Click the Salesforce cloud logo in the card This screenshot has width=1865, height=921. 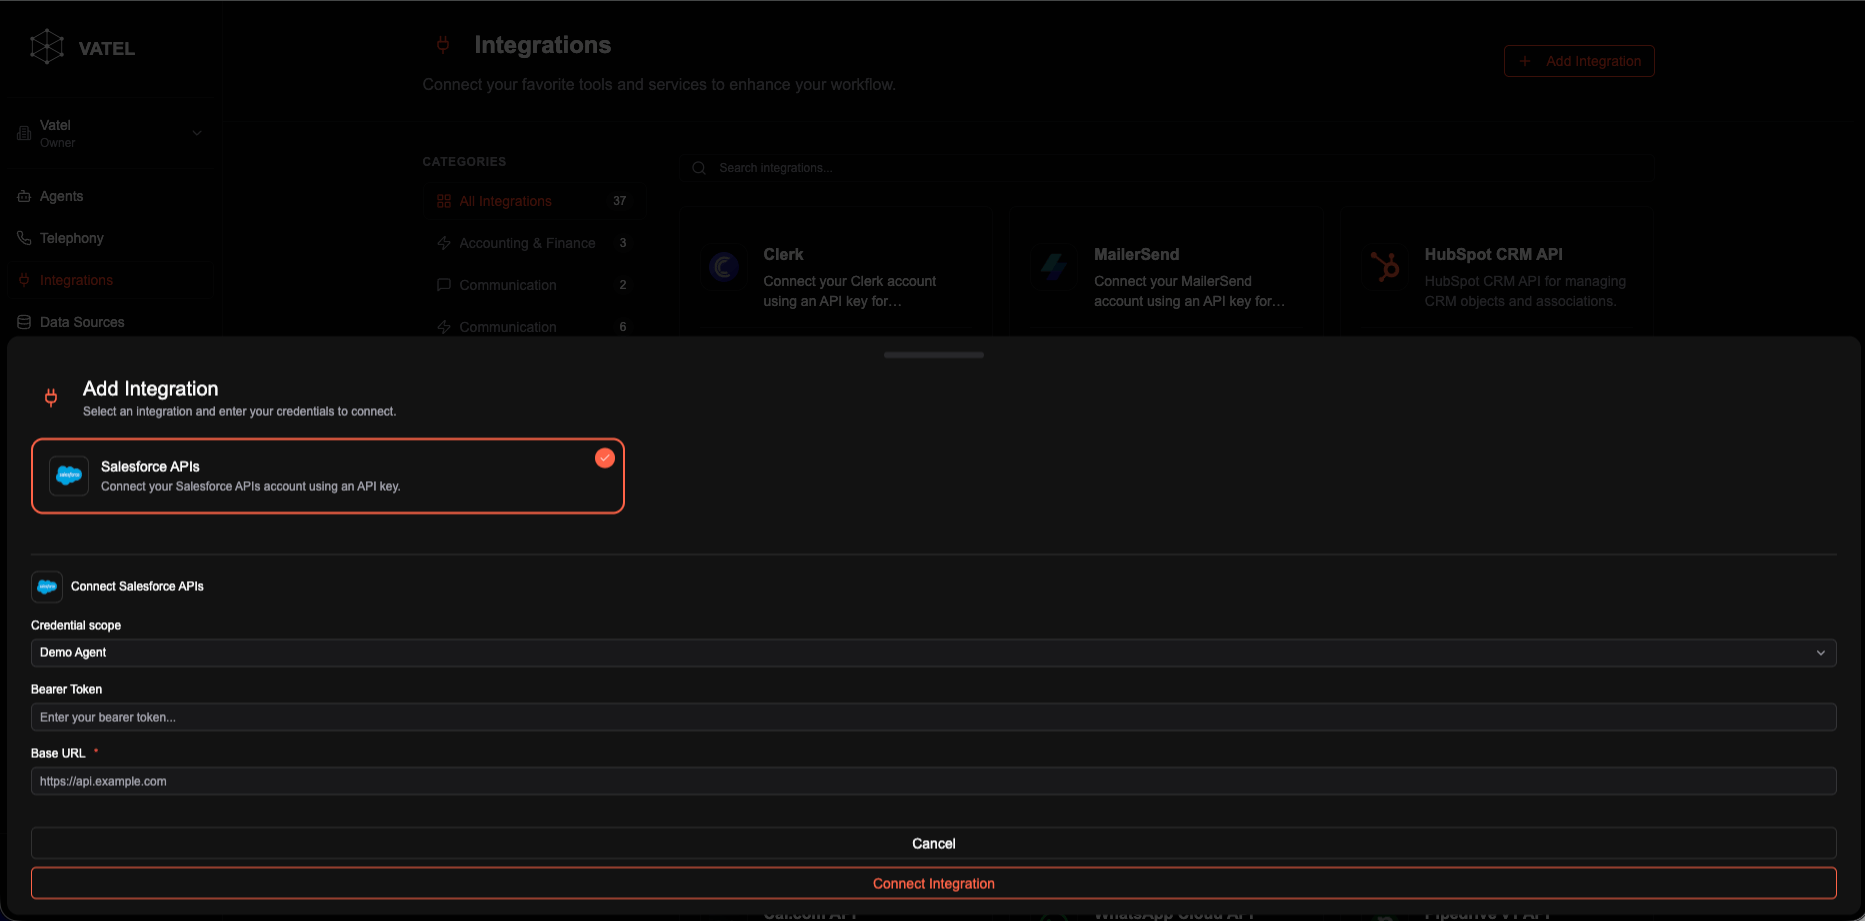[x=69, y=476]
